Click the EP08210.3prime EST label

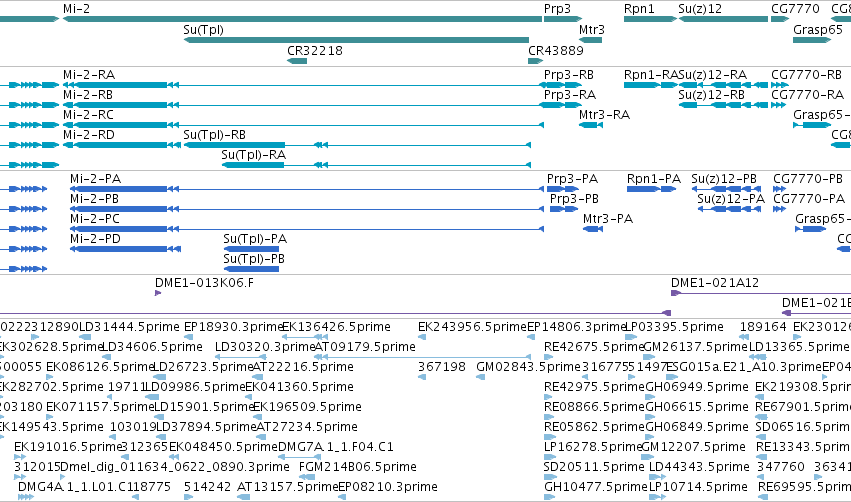(x=388, y=487)
